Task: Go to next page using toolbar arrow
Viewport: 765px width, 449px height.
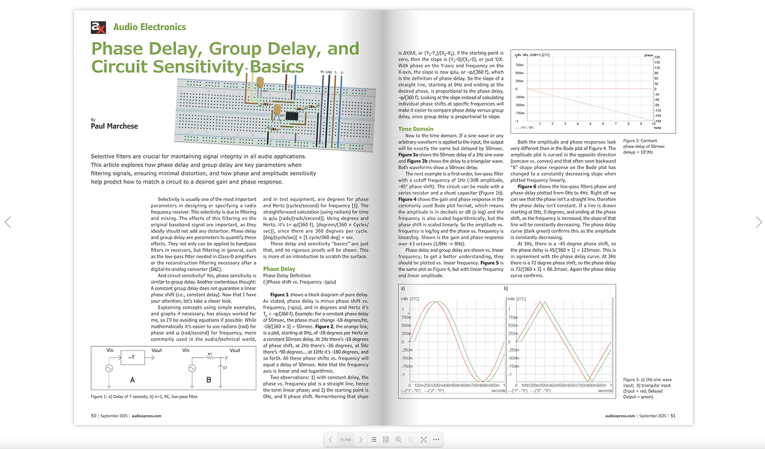Action: (x=361, y=439)
